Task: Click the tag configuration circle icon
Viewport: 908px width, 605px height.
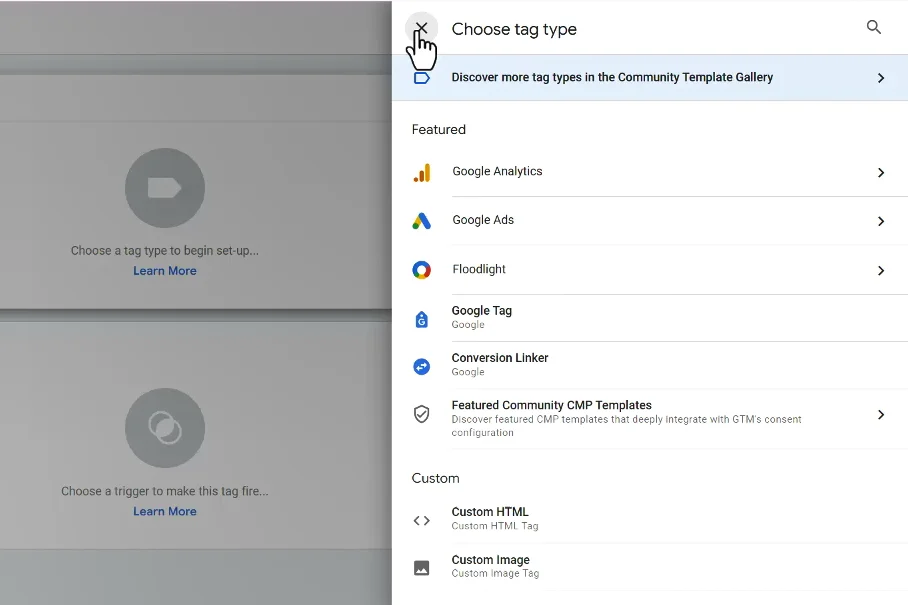Action: click(165, 188)
